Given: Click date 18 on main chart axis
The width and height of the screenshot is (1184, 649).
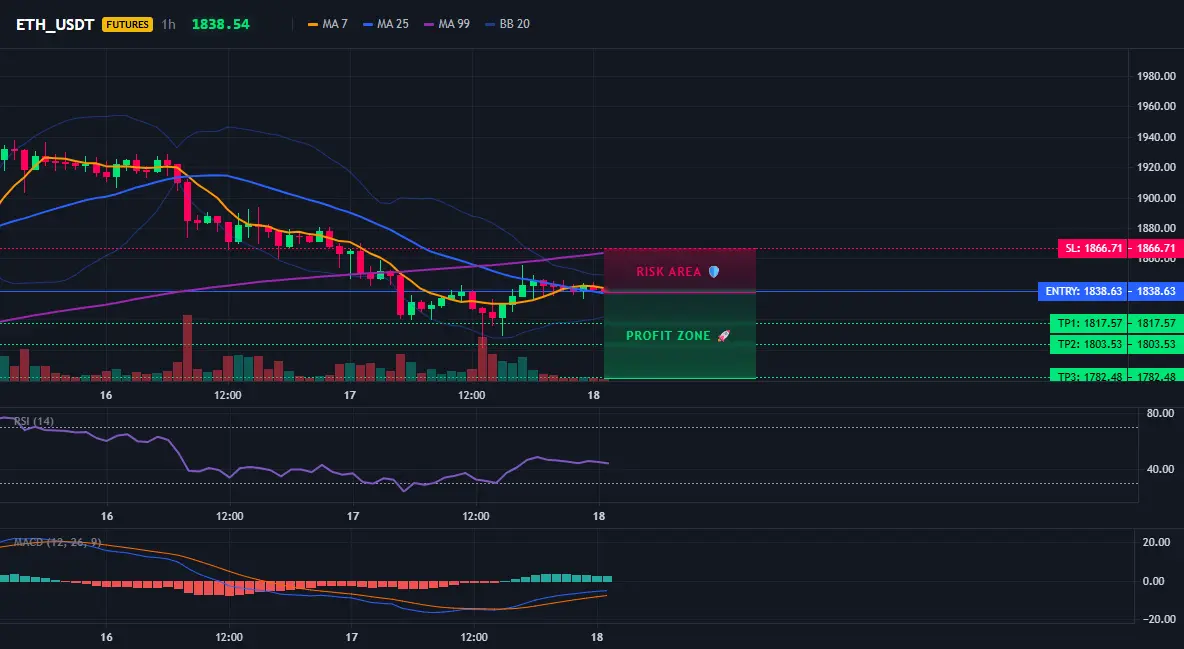Looking at the screenshot, I should click(594, 395).
